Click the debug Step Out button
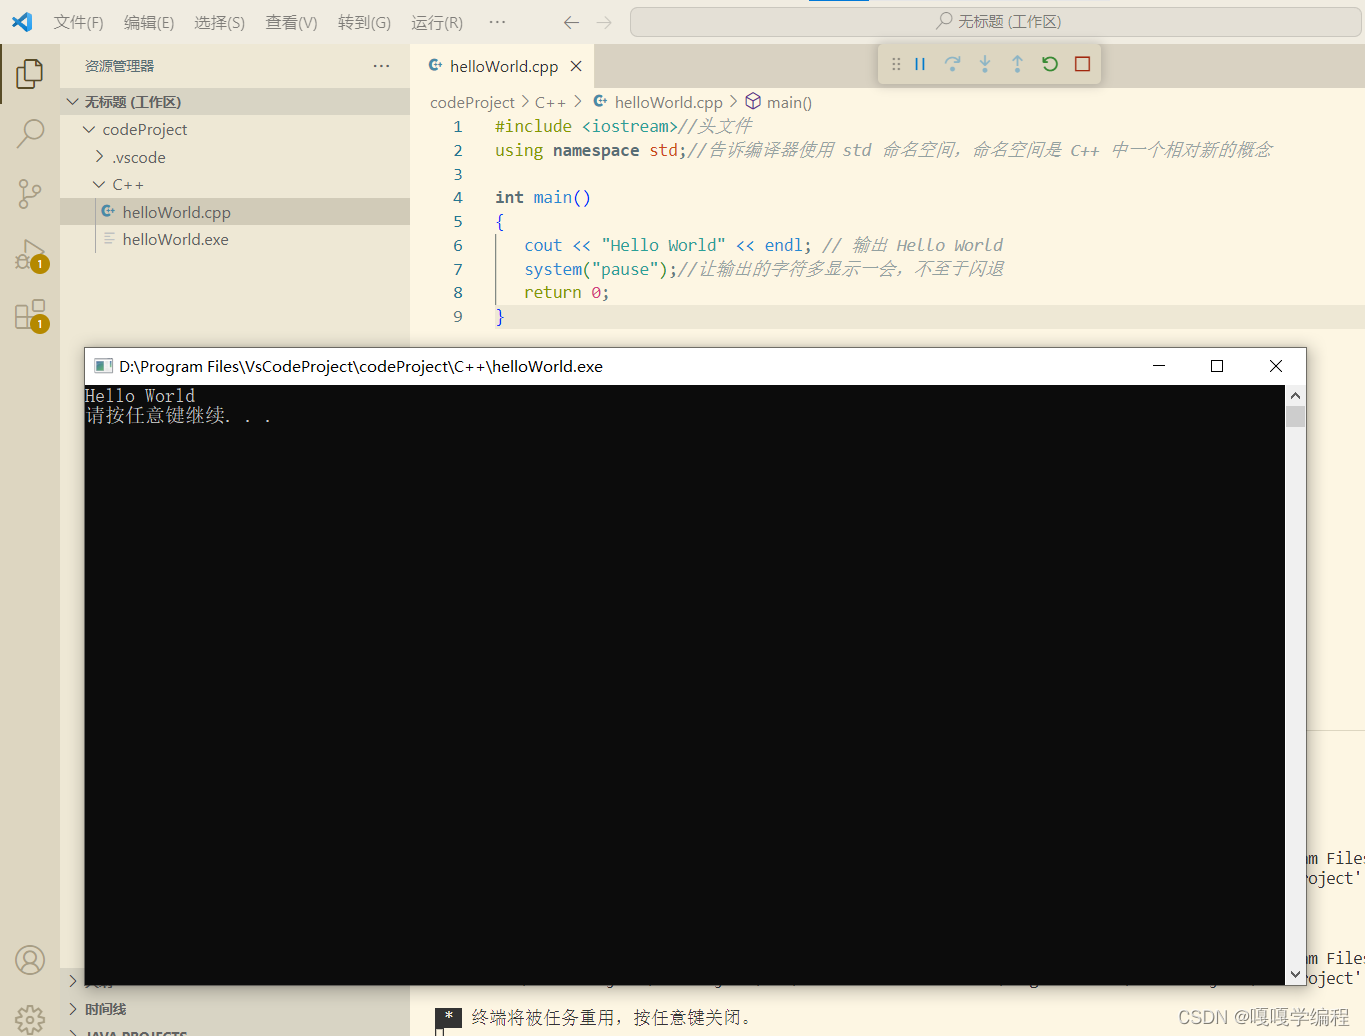The width and height of the screenshot is (1365, 1036). [x=1017, y=64]
